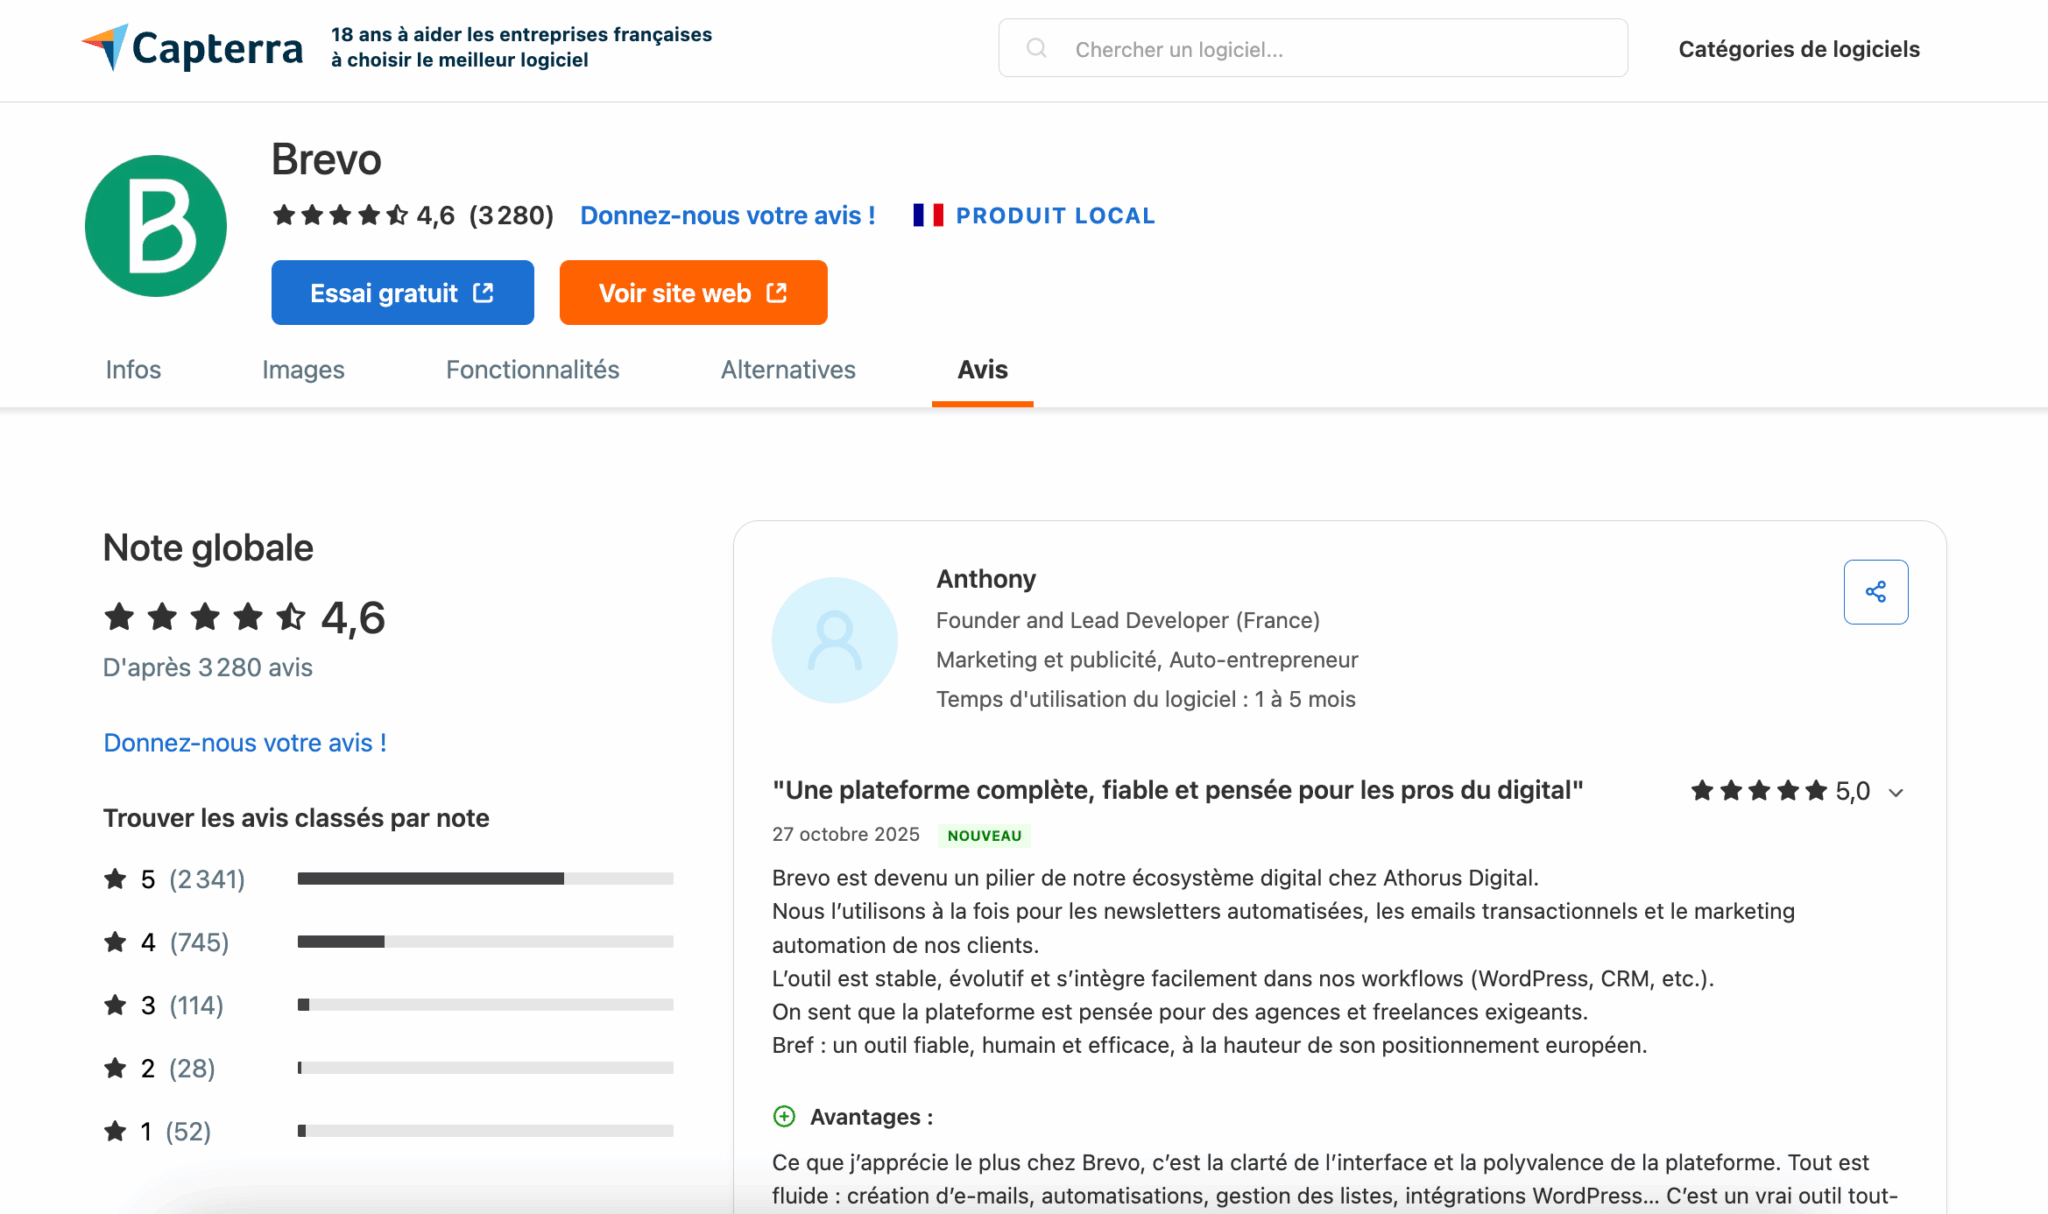Click Anthony's reviewer avatar
Screen dimensions: 2048x1214
pyautogui.click(x=834, y=640)
